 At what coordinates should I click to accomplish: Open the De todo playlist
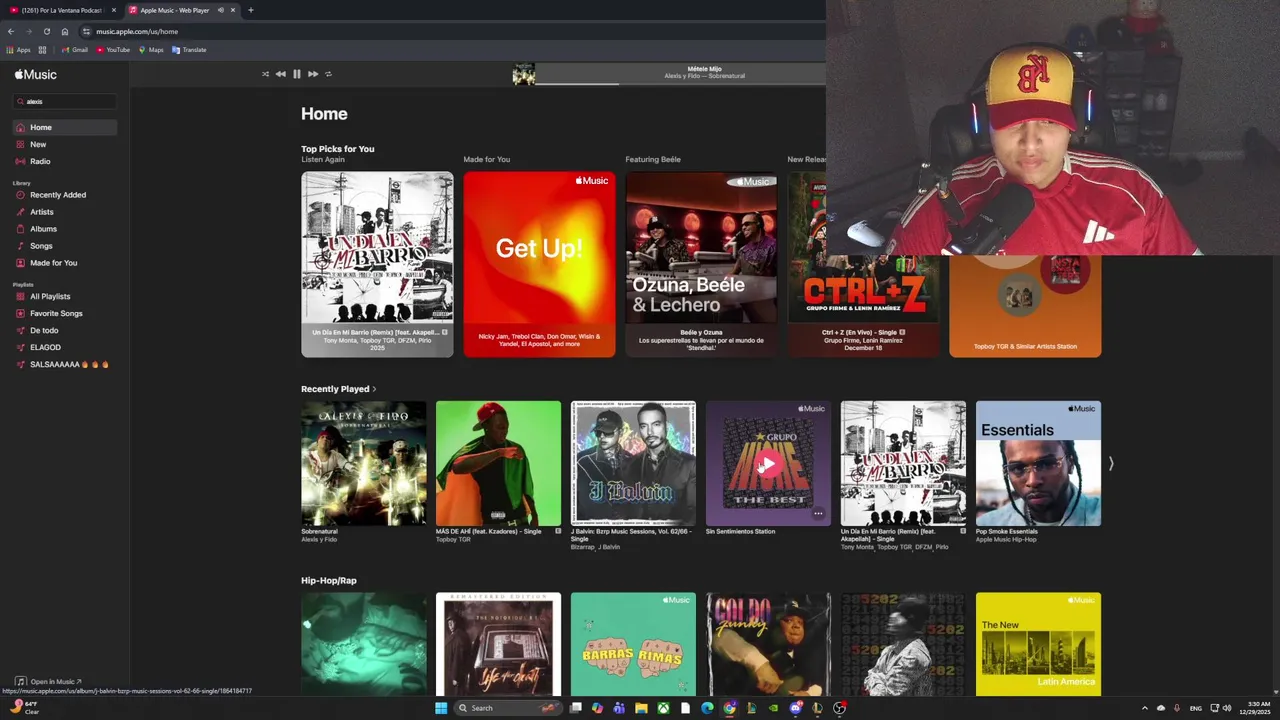click(x=65, y=330)
